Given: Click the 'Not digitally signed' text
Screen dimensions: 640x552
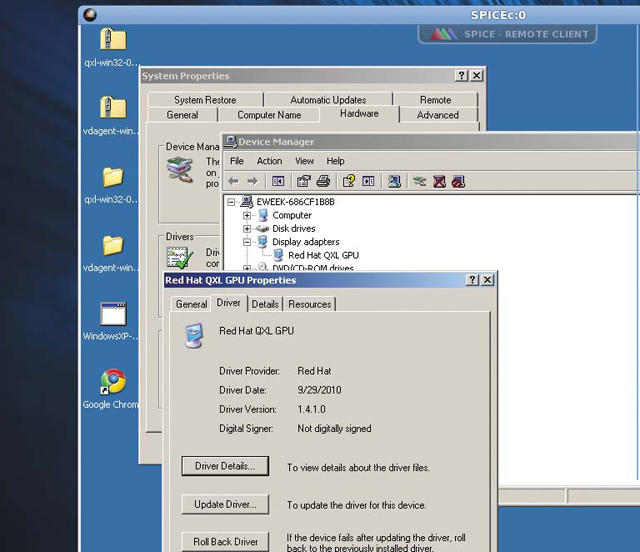Looking at the screenshot, I should (x=334, y=428).
